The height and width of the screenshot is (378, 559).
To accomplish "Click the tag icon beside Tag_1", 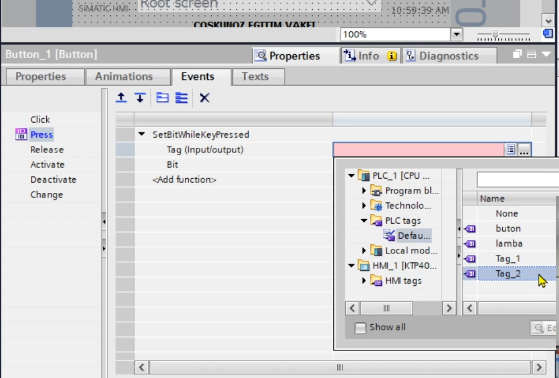I will [x=470, y=259].
